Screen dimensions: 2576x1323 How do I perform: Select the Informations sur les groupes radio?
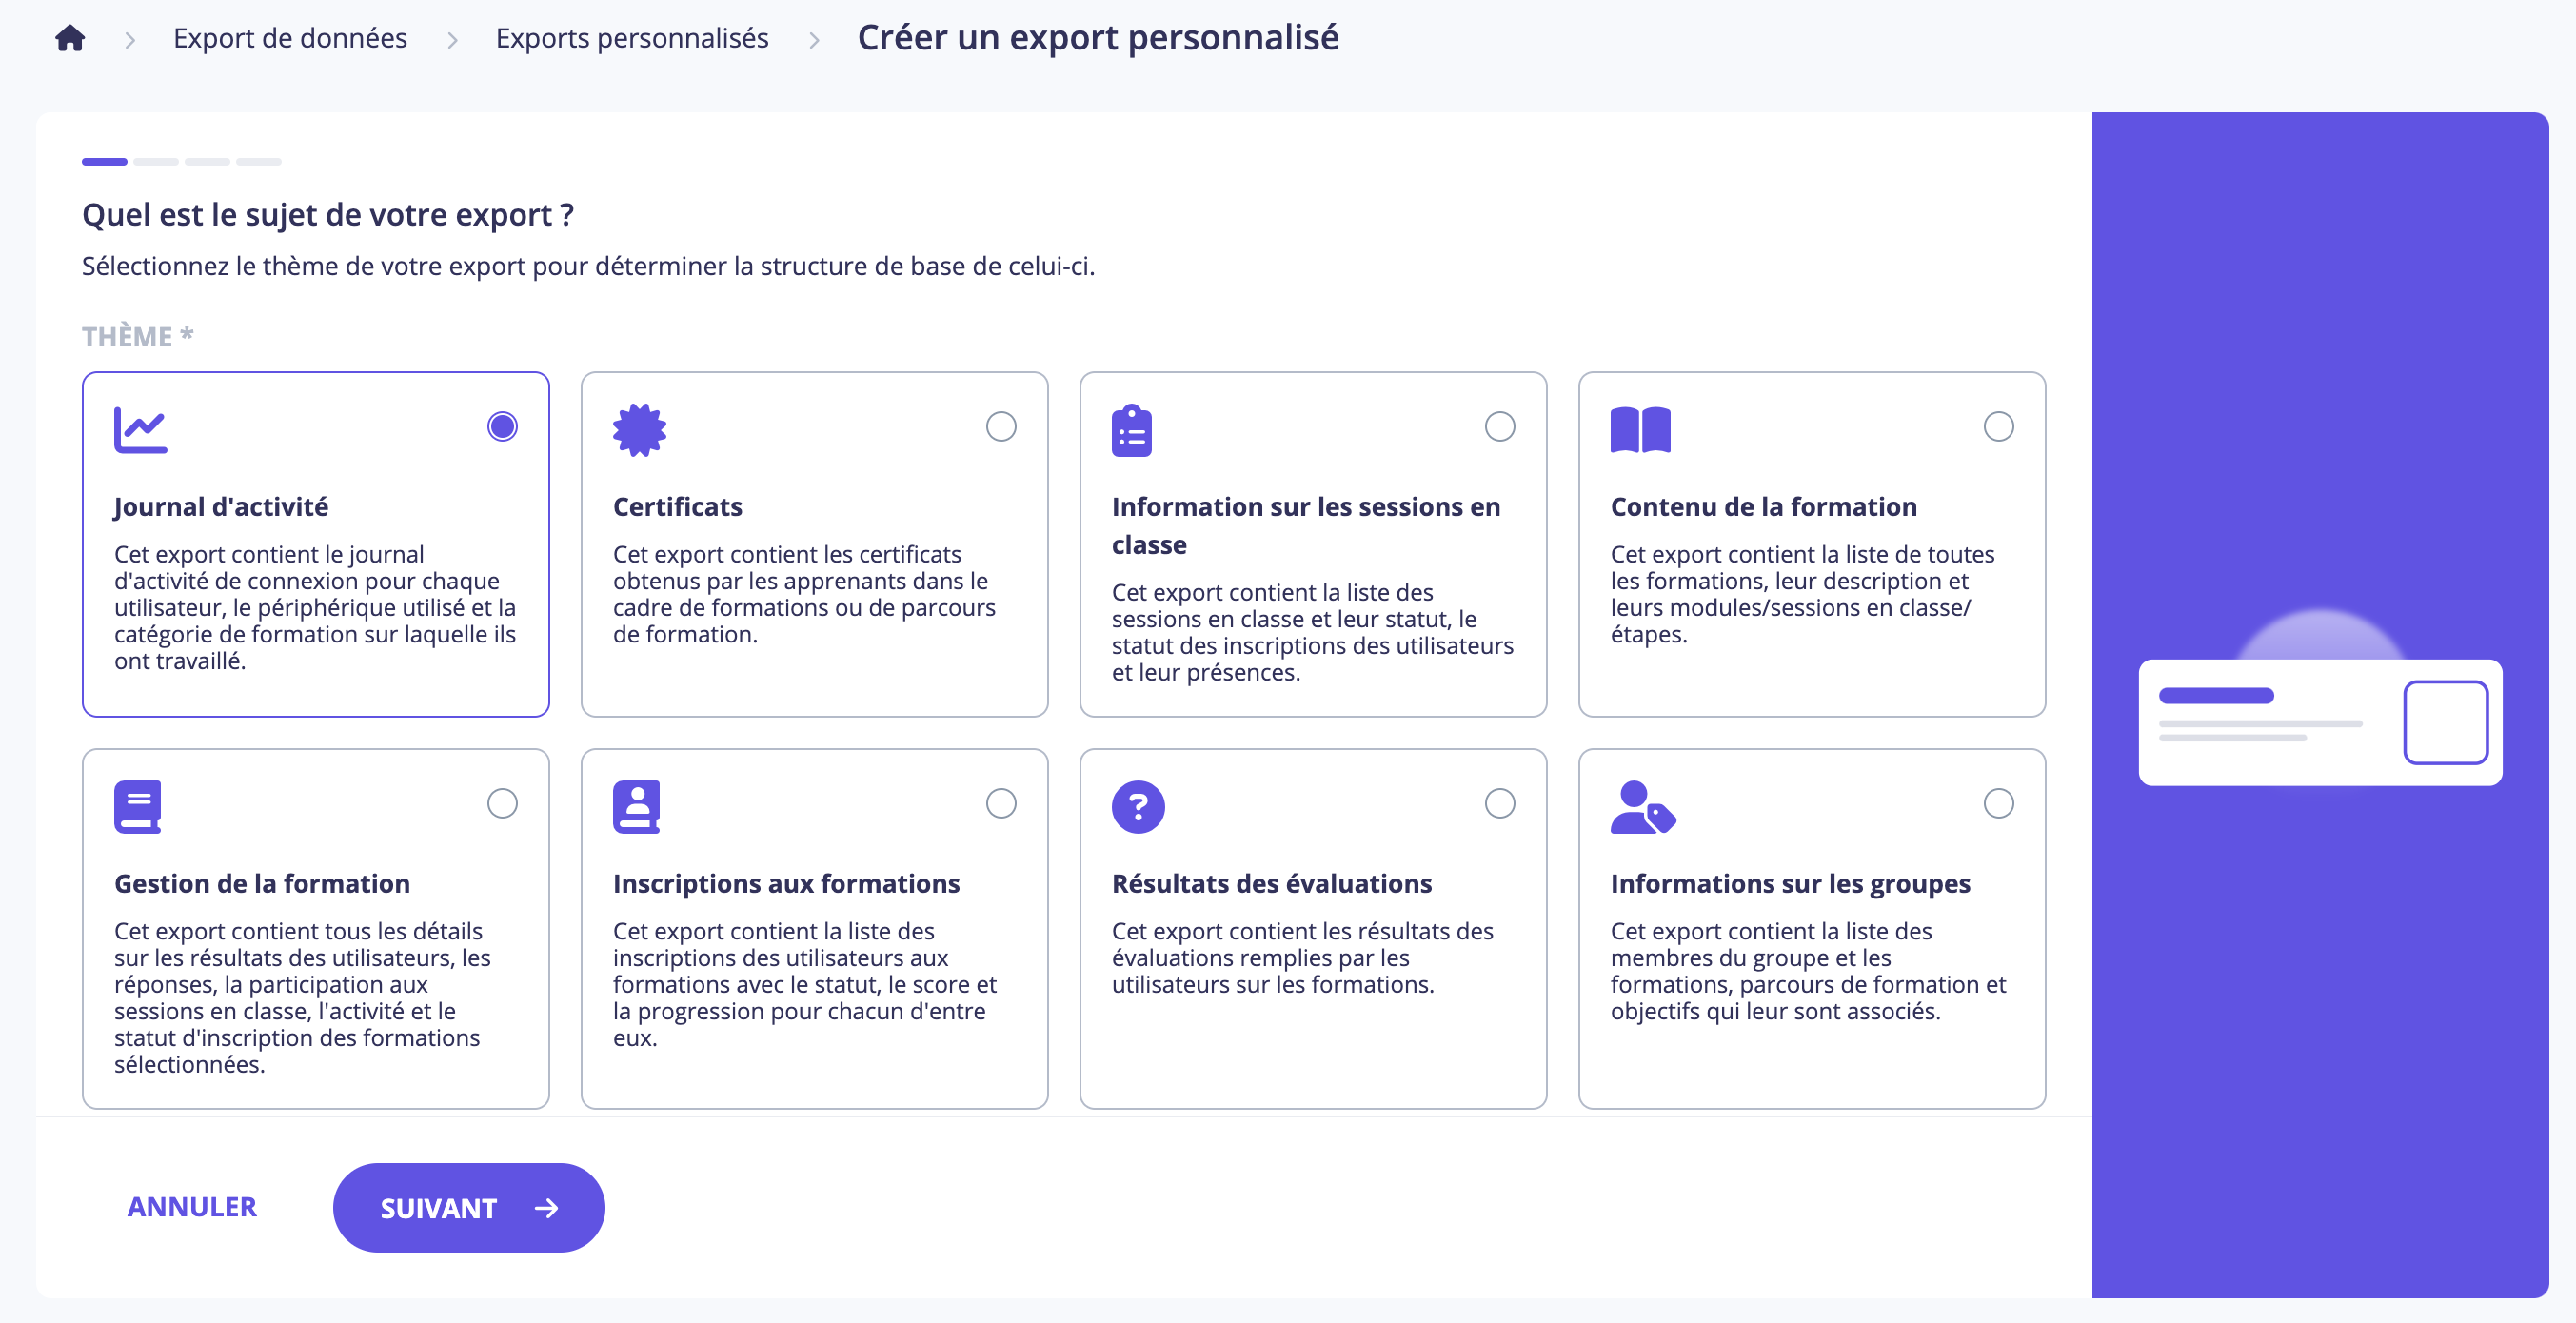coord(1998,804)
